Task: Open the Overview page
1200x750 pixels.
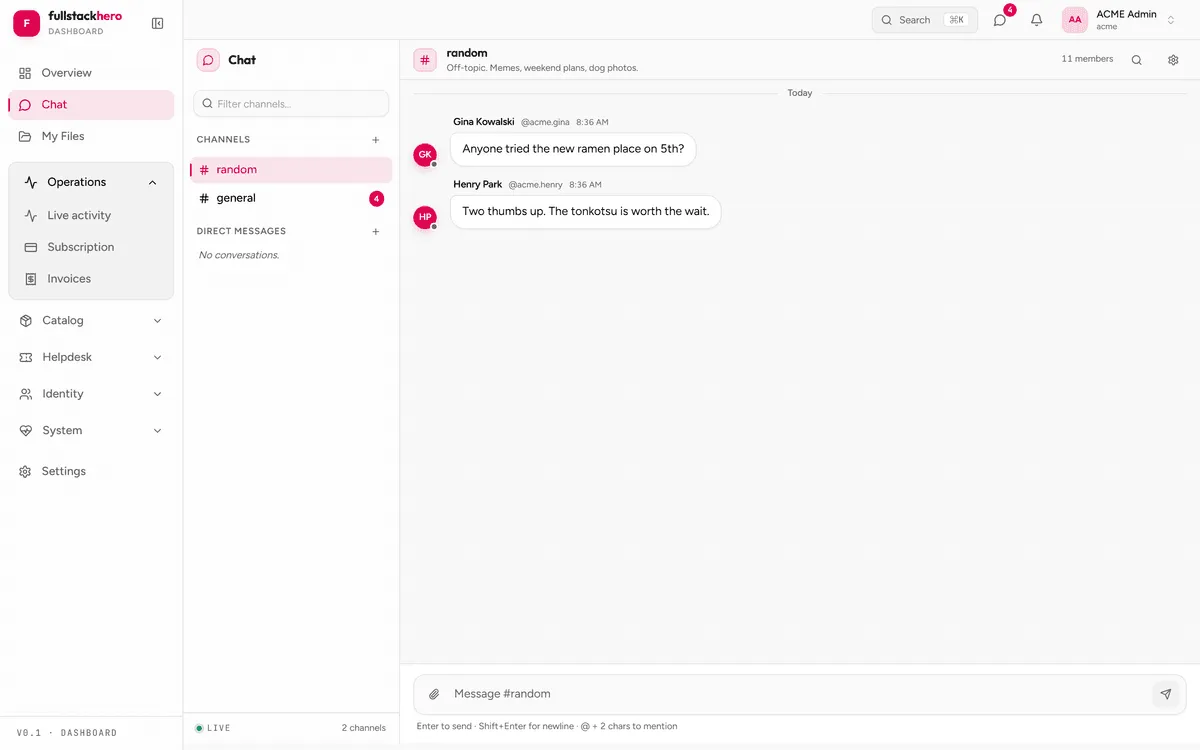Action: click(x=91, y=73)
